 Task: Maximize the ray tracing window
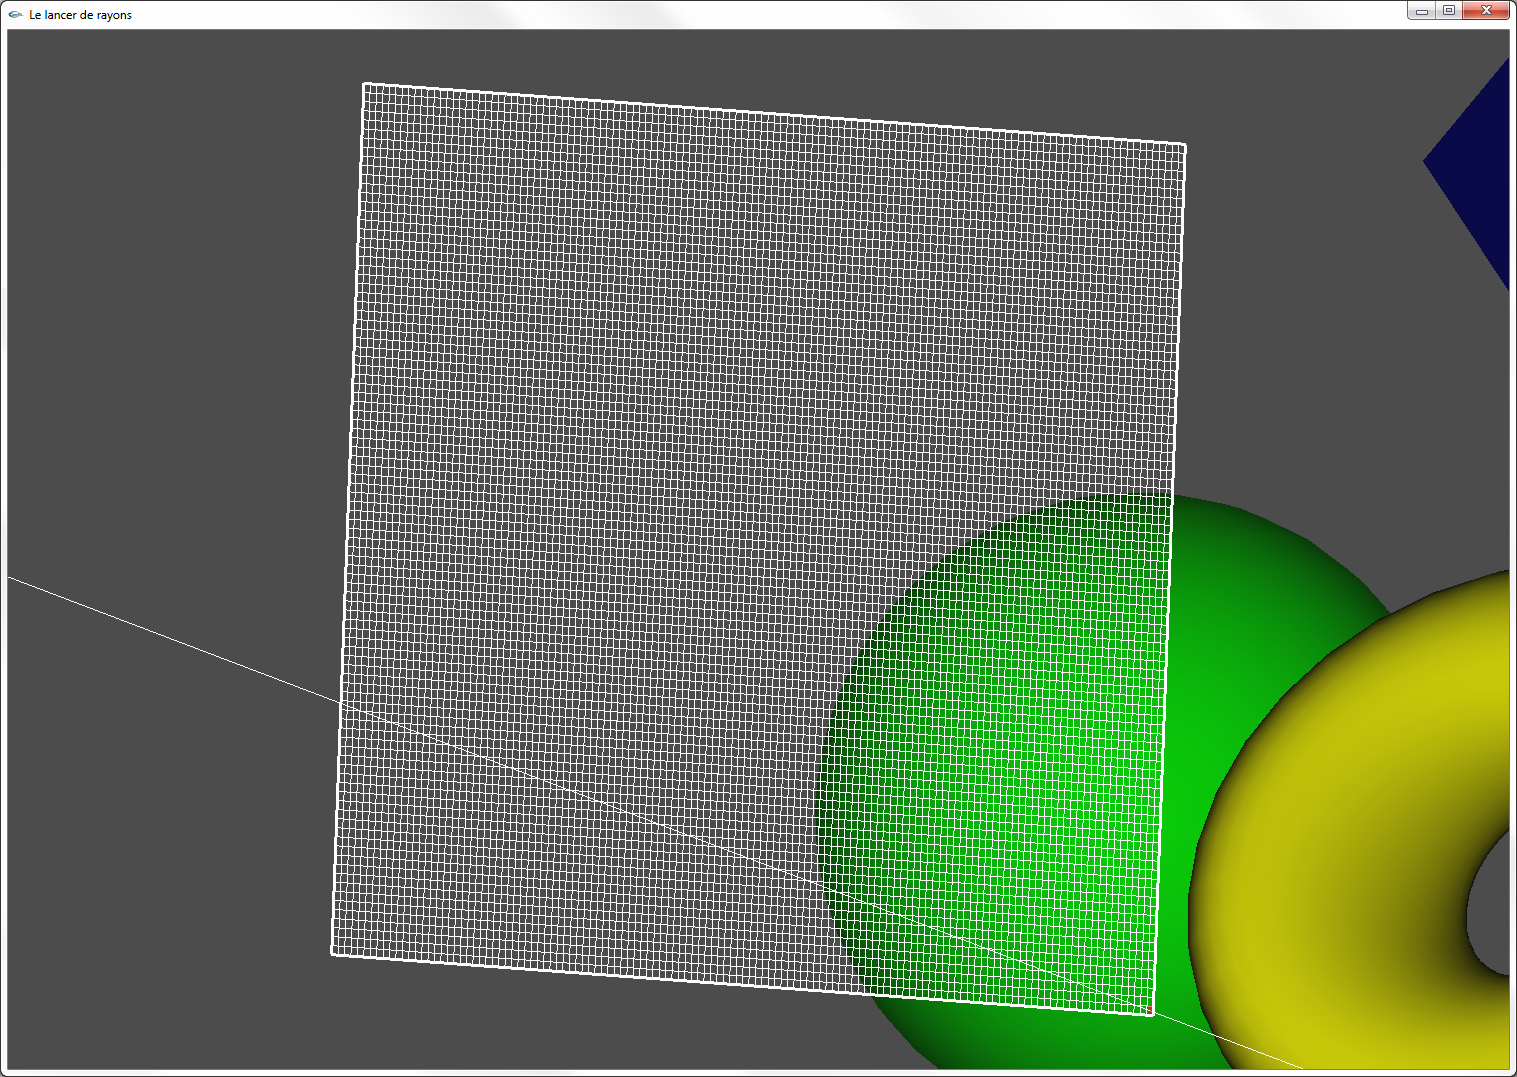point(1448,11)
